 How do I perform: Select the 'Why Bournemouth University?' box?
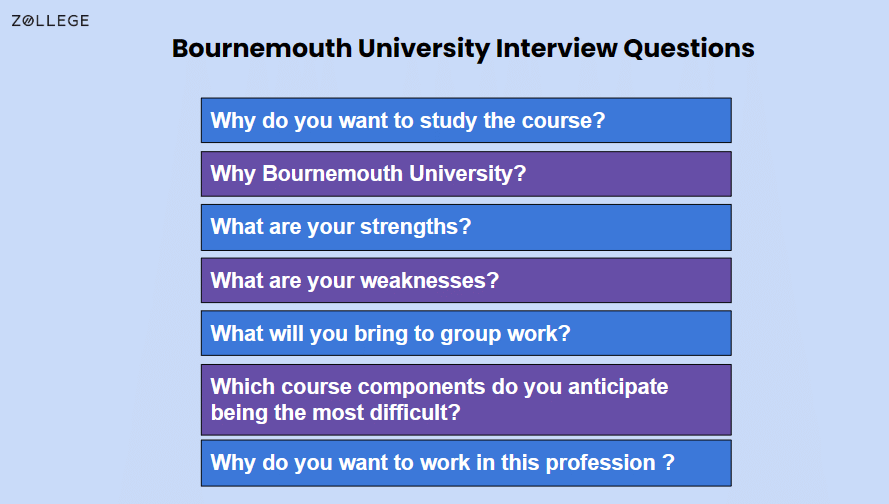466,173
